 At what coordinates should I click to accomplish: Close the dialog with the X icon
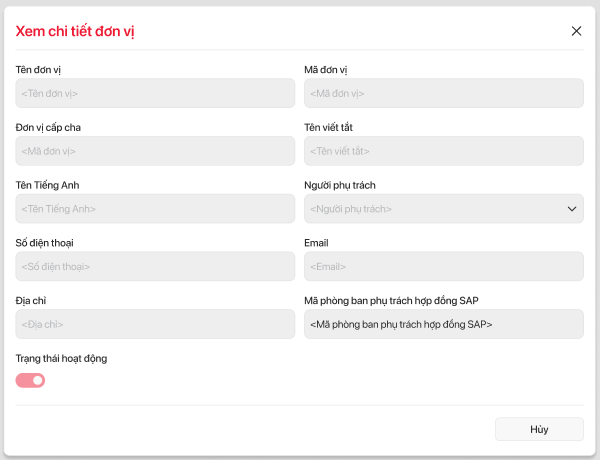point(576,31)
